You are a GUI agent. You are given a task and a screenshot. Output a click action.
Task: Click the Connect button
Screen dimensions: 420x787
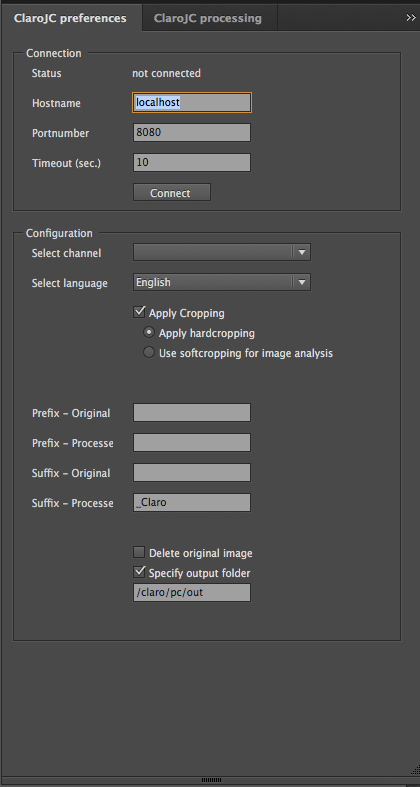172,193
